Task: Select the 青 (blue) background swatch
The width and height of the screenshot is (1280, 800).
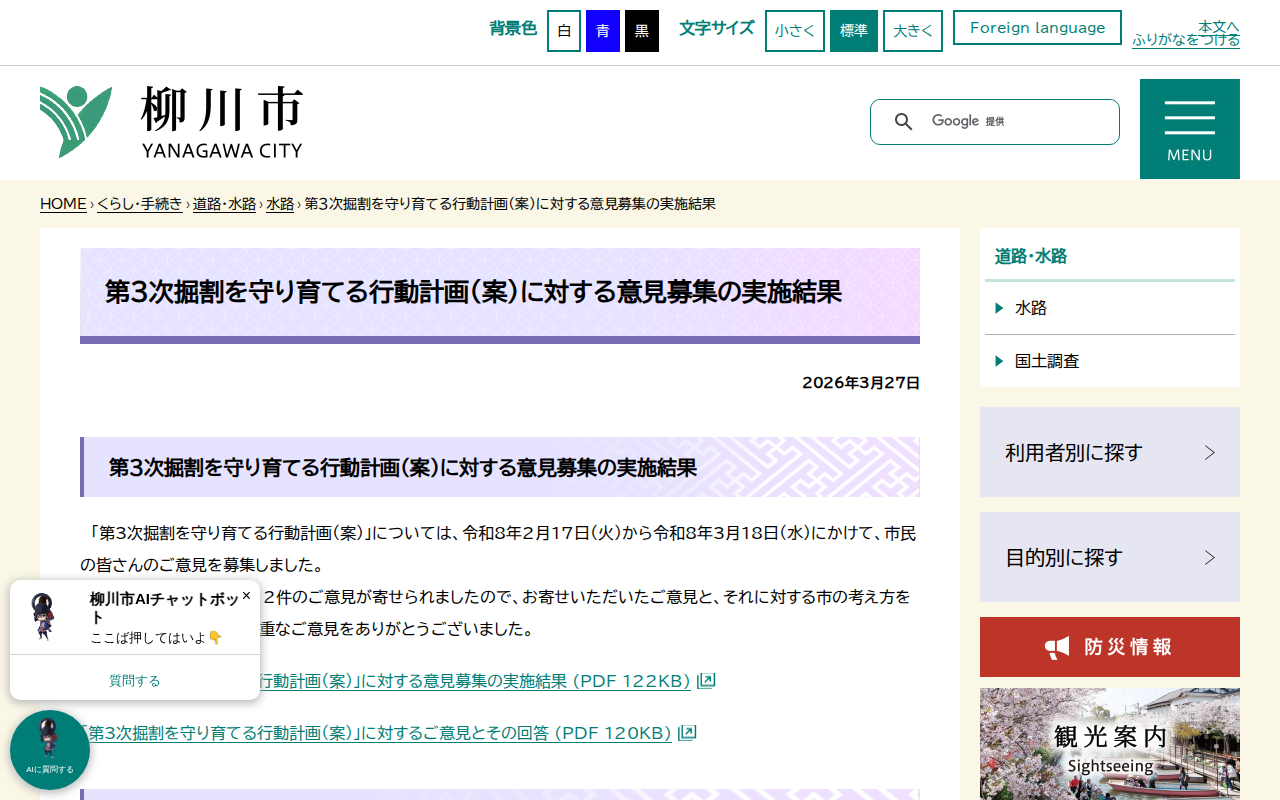Action: 601,30
